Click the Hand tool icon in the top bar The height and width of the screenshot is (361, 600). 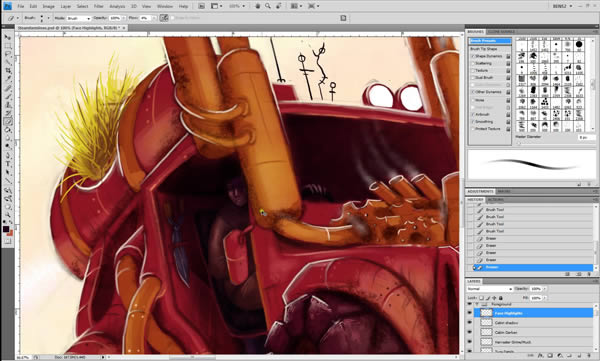click(x=258, y=6)
